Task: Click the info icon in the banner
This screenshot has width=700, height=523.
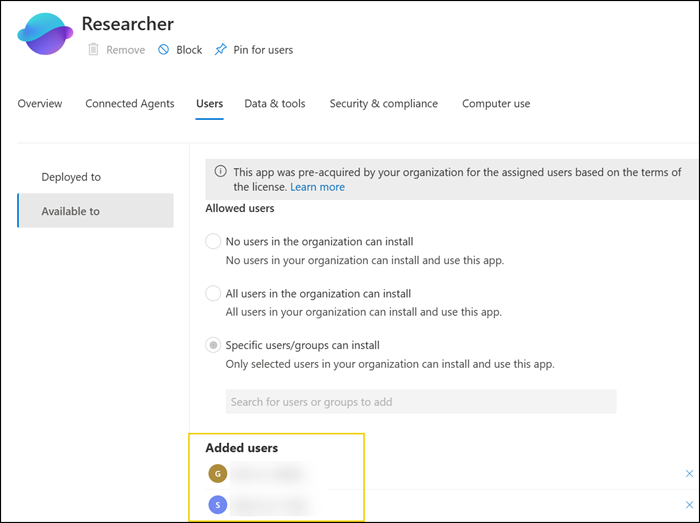Action: pos(220,171)
